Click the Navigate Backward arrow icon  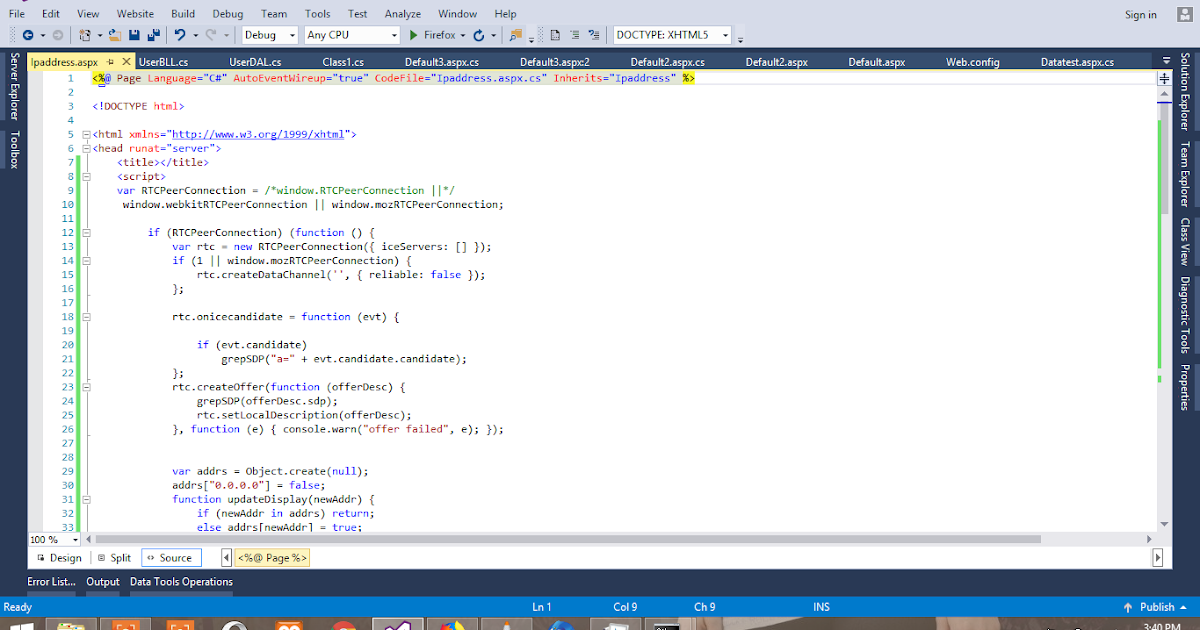(x=29, y=35)
